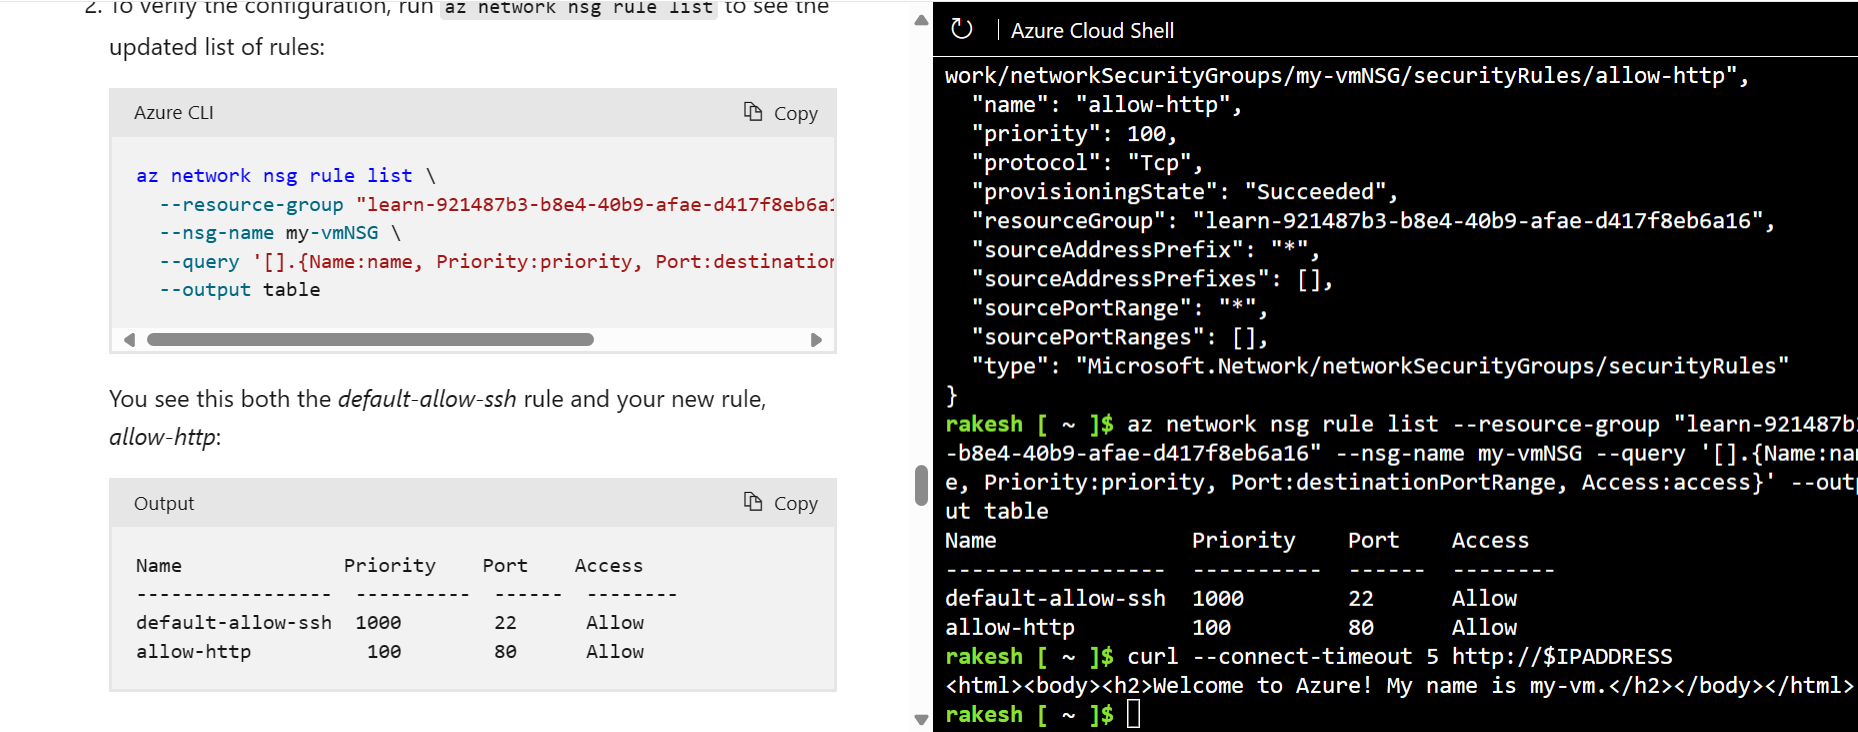This screenshot has width=1858, height=732.
Task: Click 'allow-http' row in terminal output
Action: pyautogui.click(x=1231, y=627)
